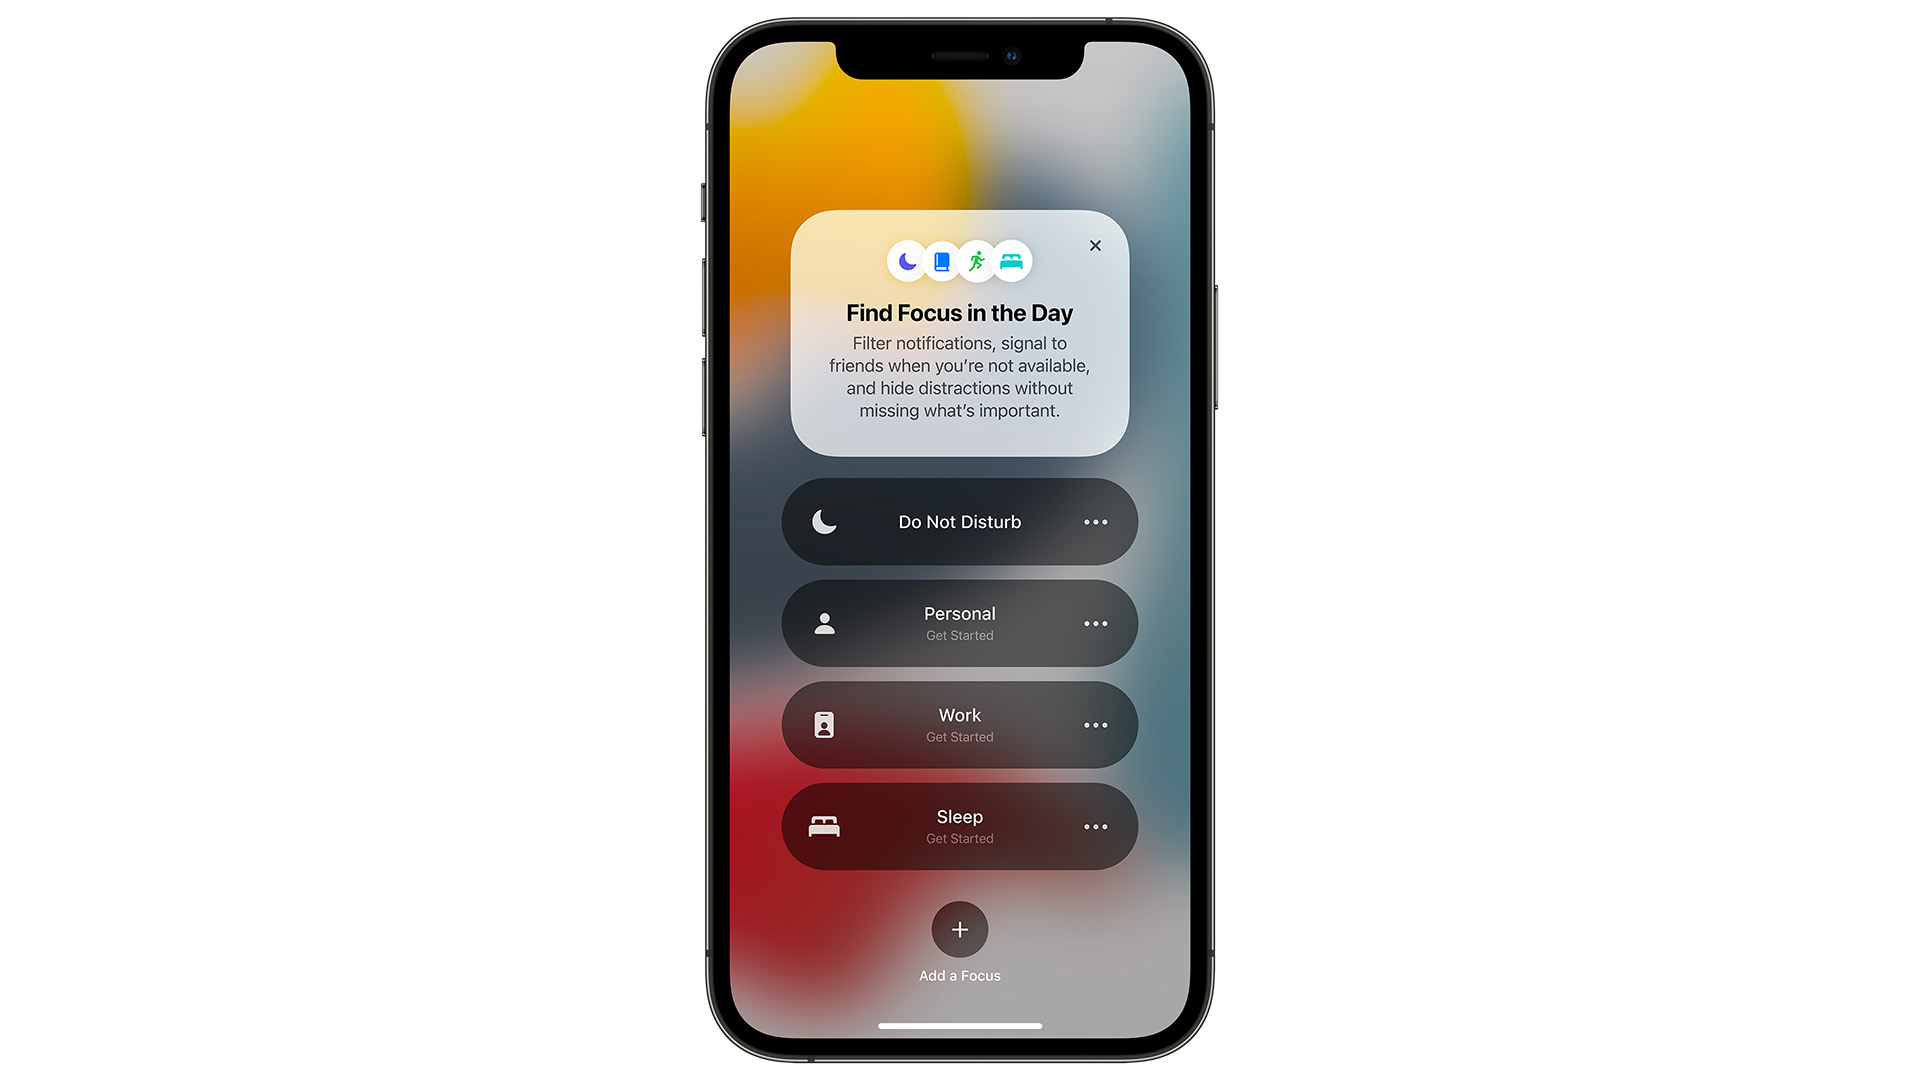The width and height of the screenshot is (1920, 1080).
Task: Enable Do Not Disturb focus mode
Action: pos(959,521)
